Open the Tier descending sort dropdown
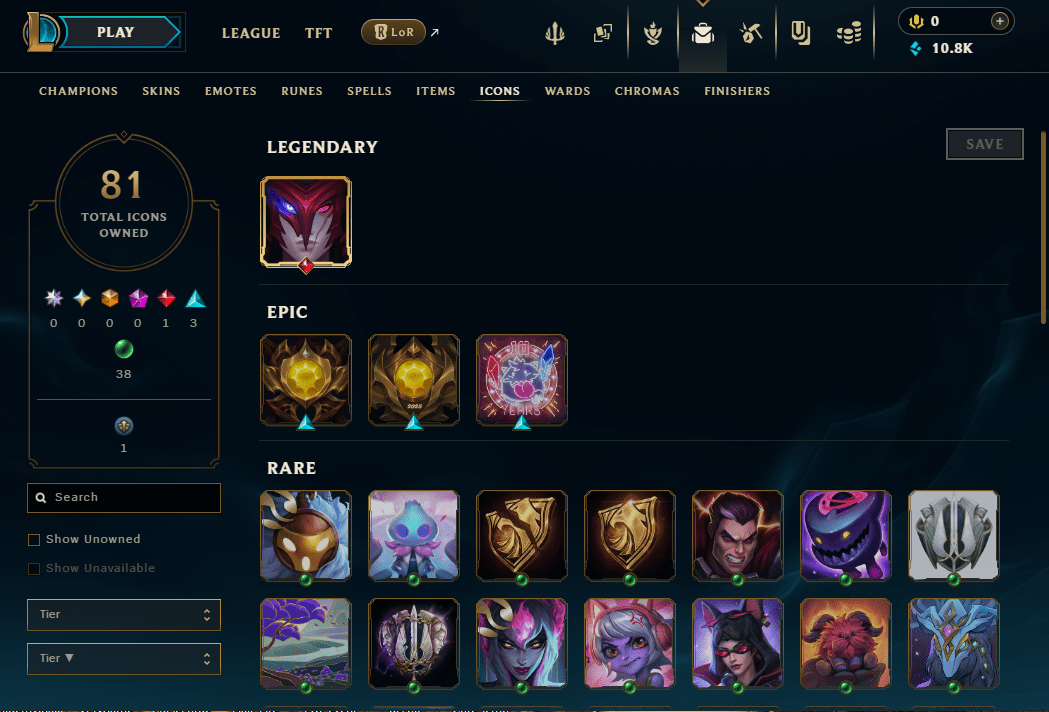1049x712 pixels. (124, 659)
